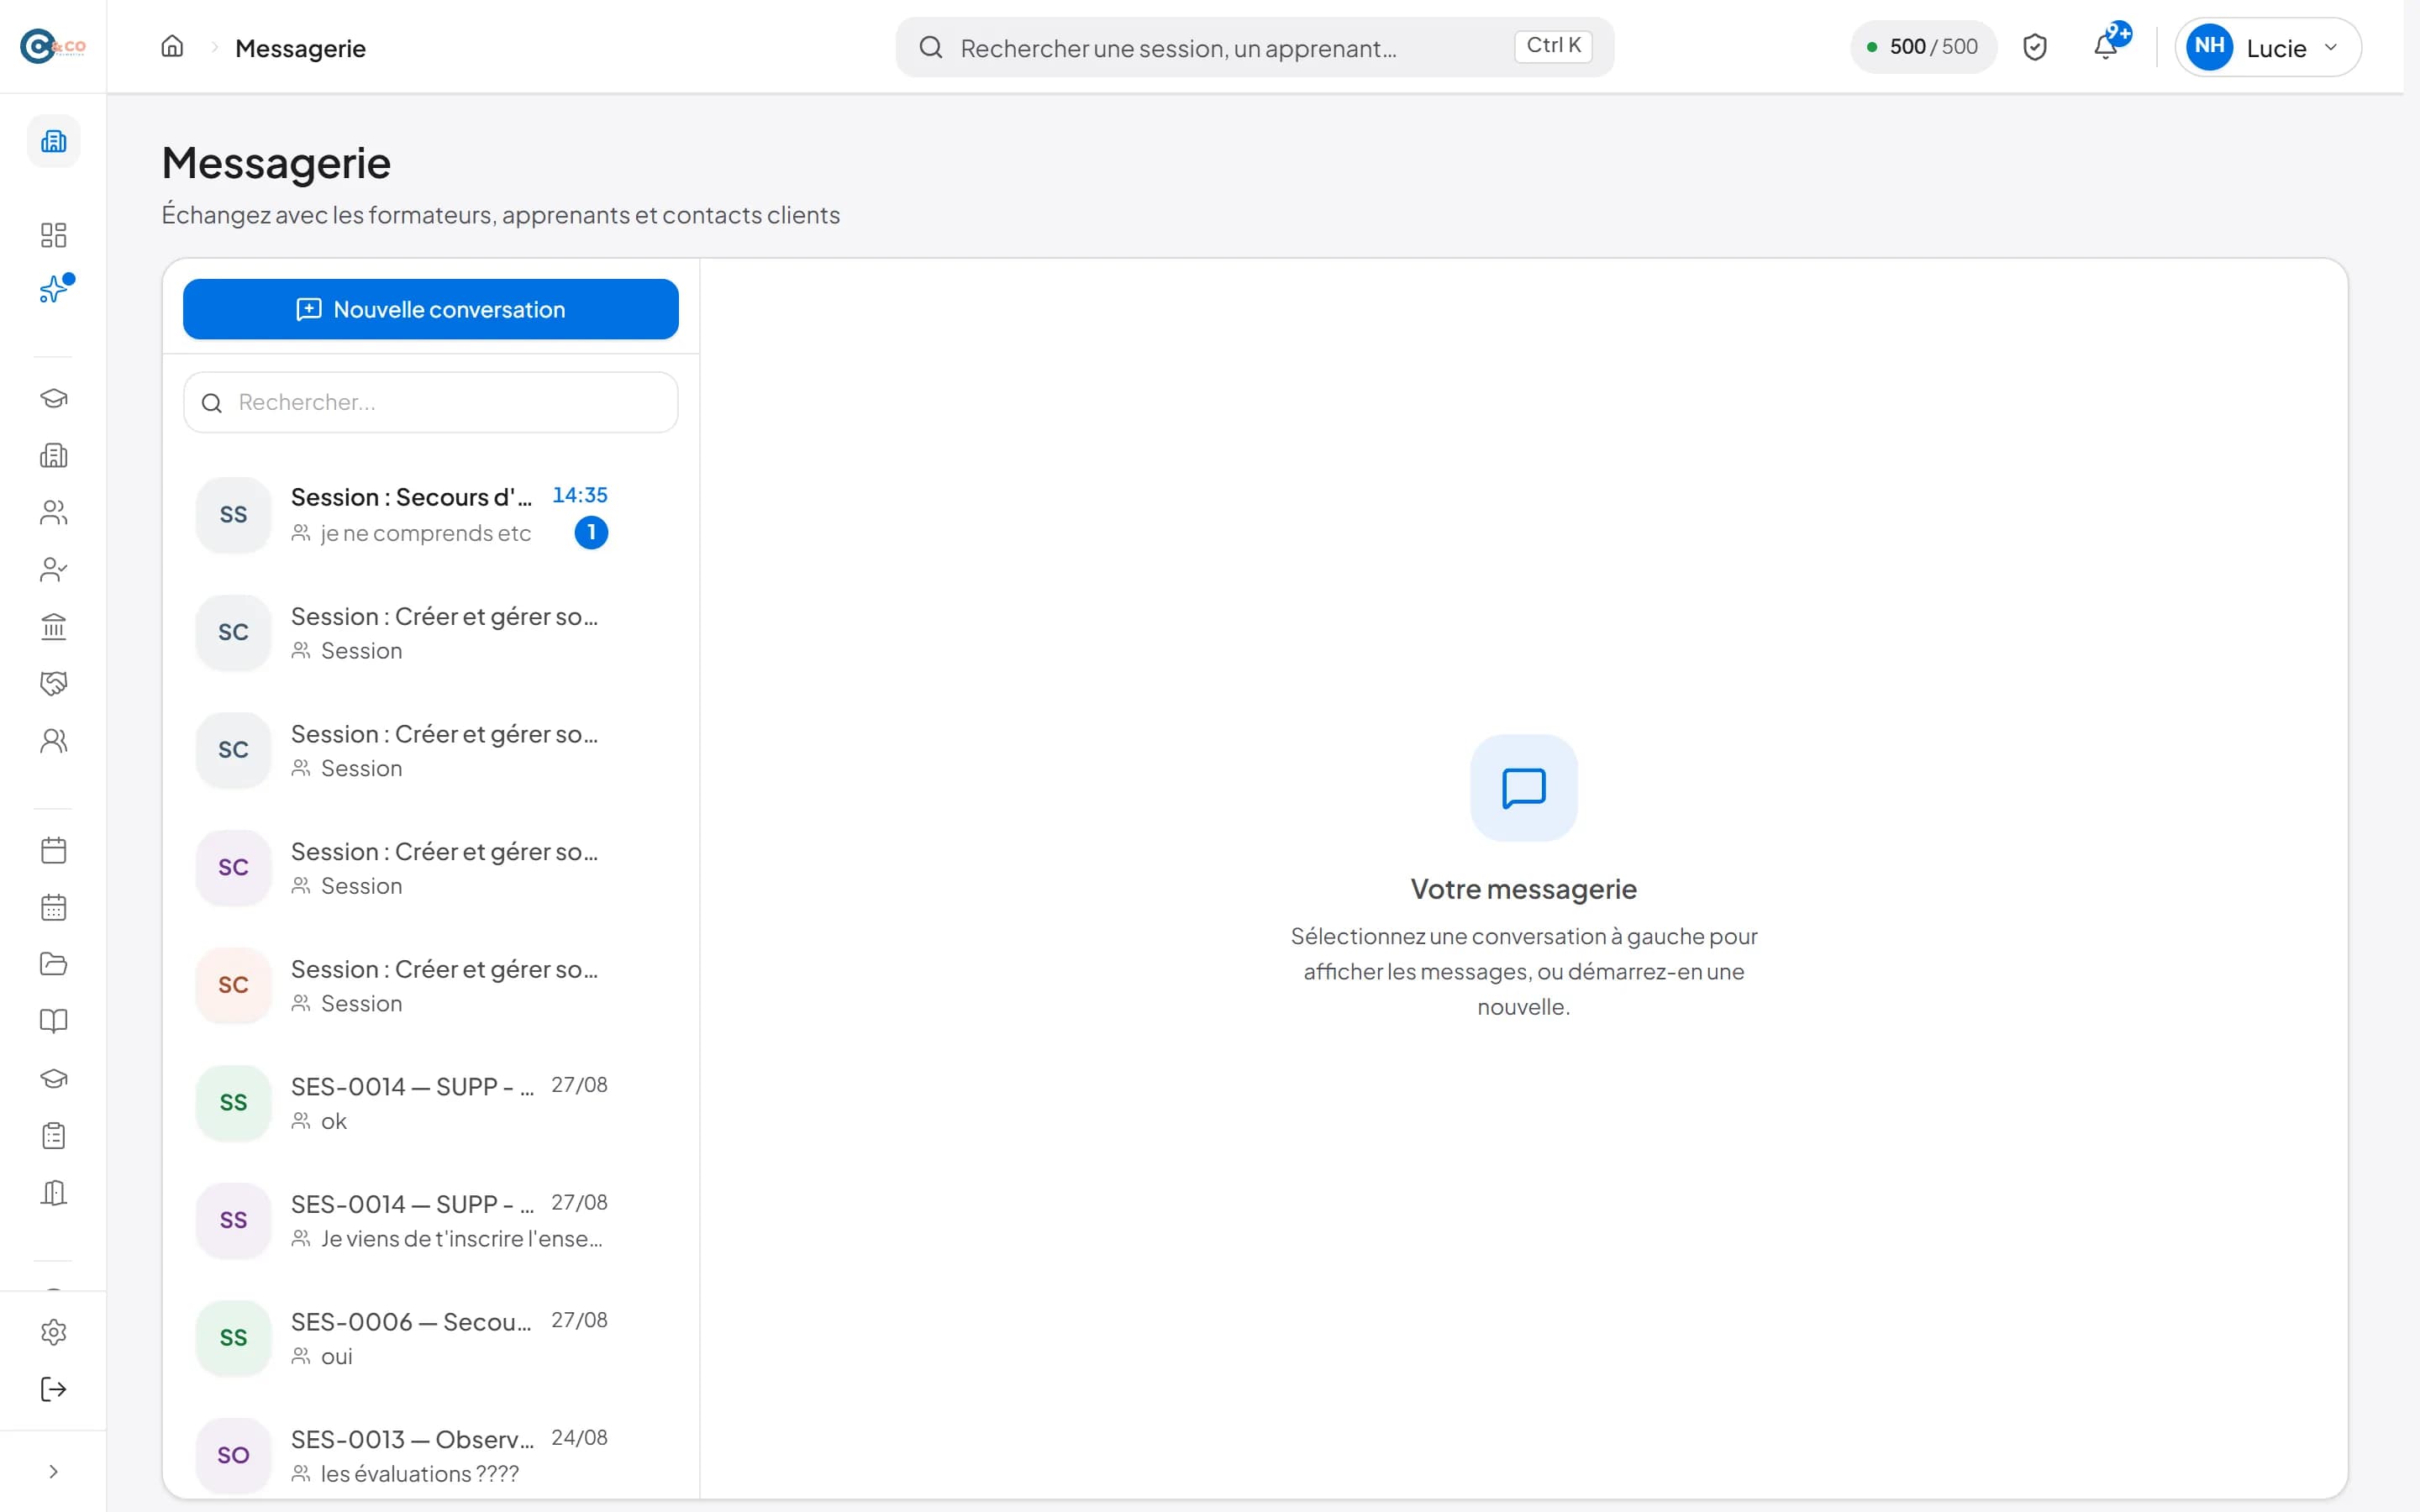
Task: Open the Session : Secours d'... conversation
Action: click(x=431, y=515)
